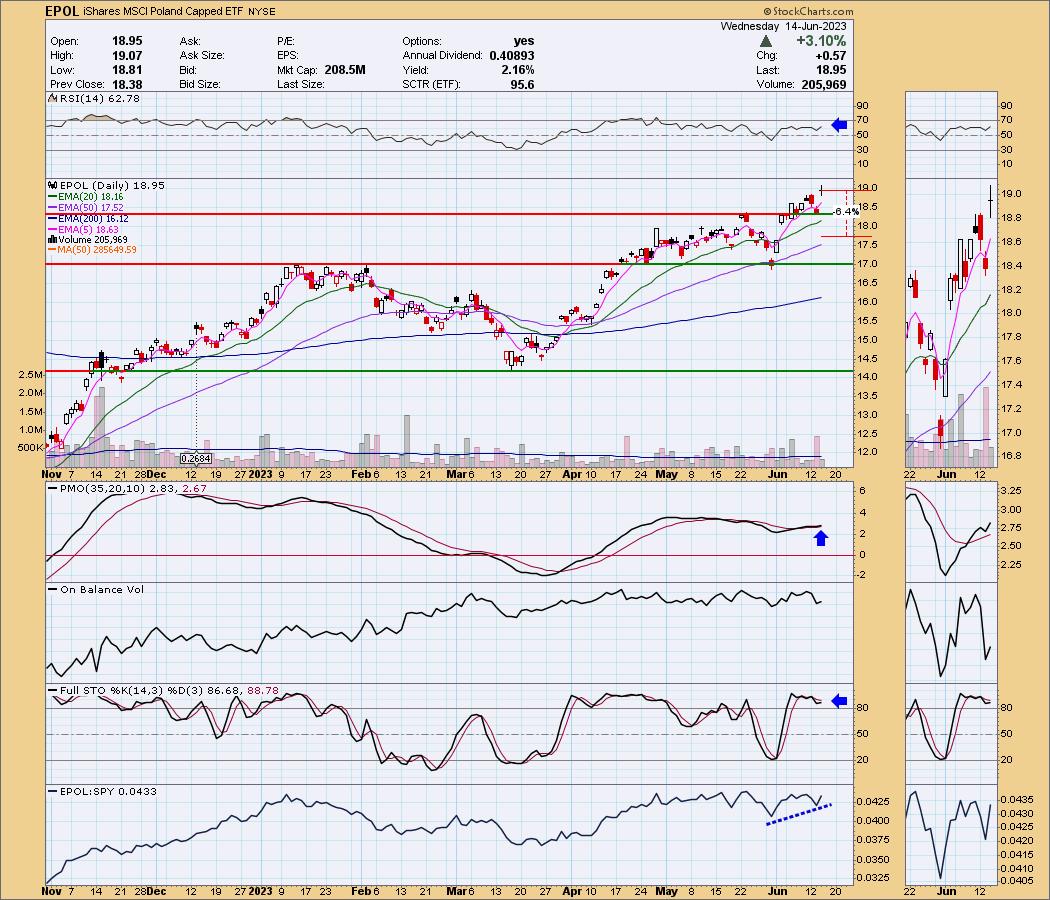Select the SCTR (ETF) 95.6 value
This screenshot has height=900, width=1050.
522,84
